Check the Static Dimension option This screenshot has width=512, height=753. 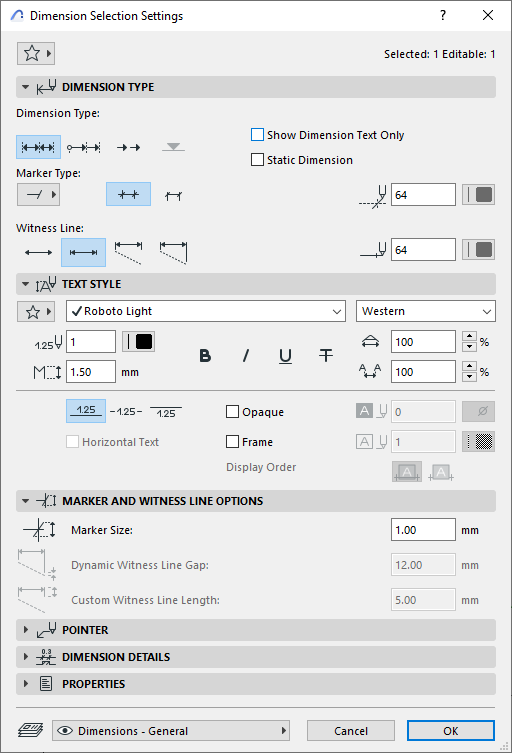click(257, 160)
